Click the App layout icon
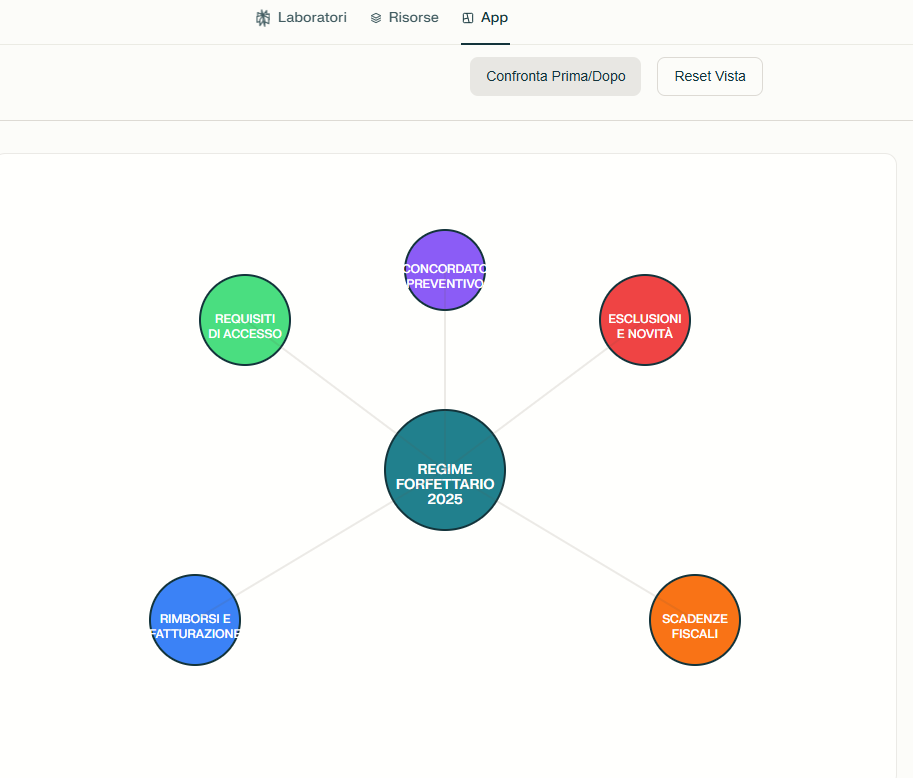The height and width of the screenshot is (778, 913). click(467, 18)
